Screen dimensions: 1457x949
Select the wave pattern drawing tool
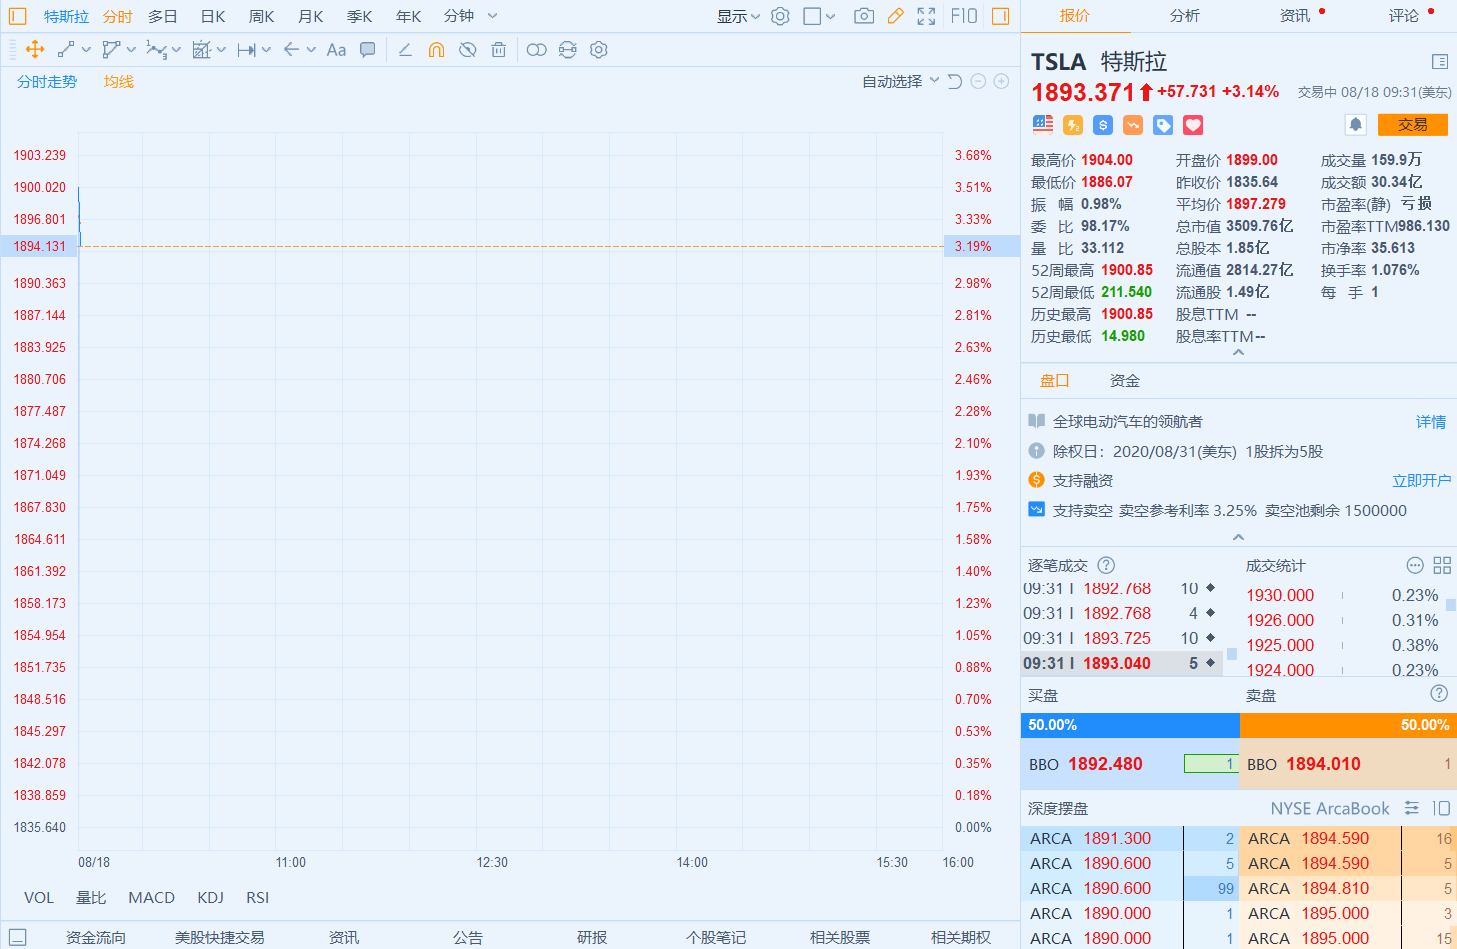click(x=156, y=50)
